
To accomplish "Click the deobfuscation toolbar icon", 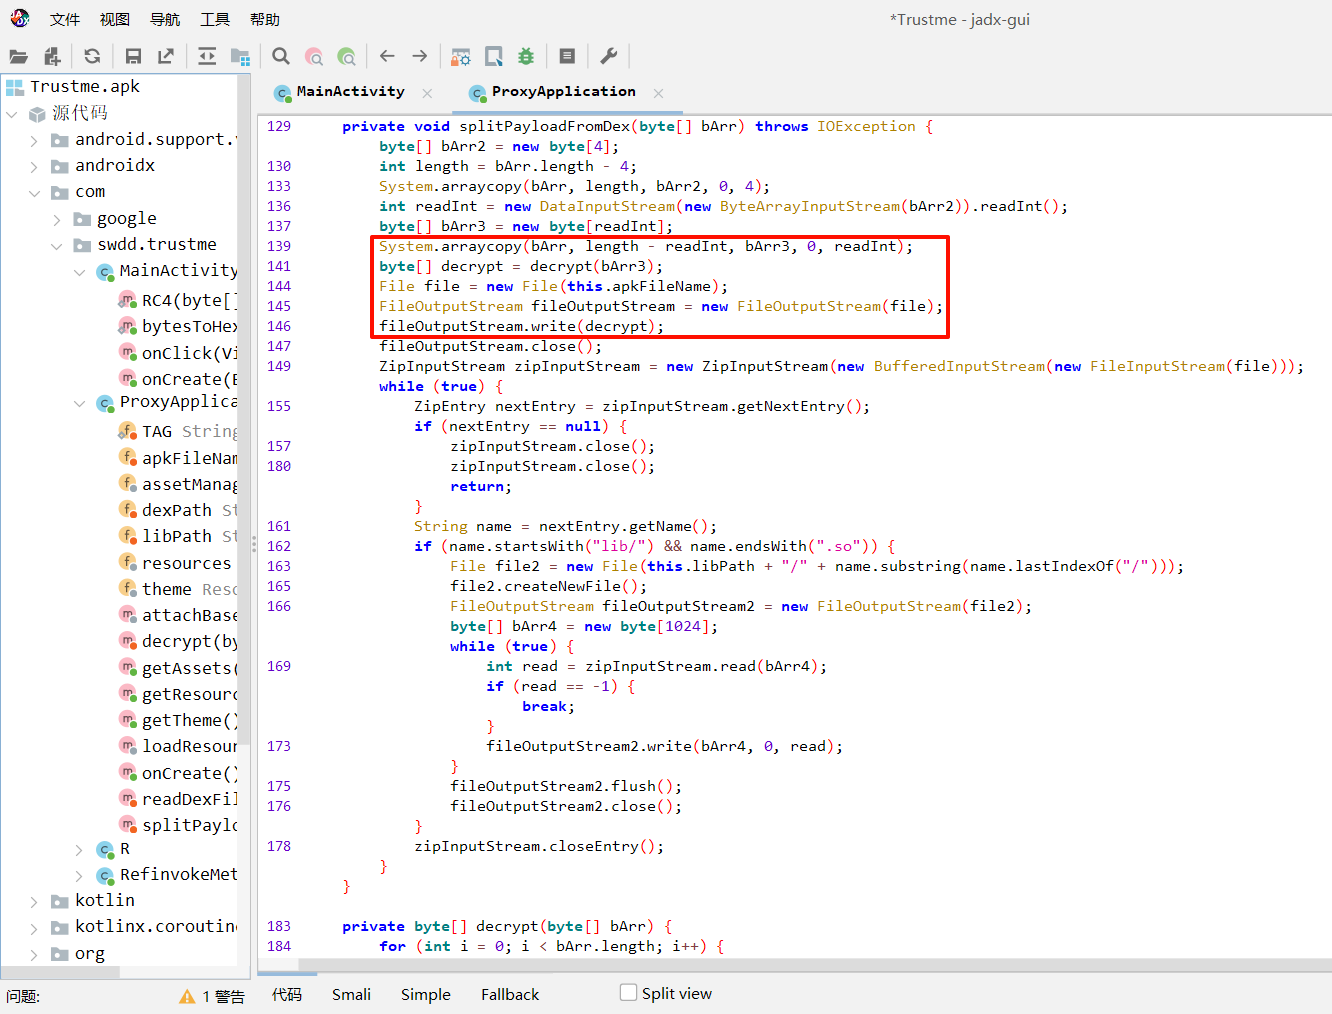I will 460,57.
